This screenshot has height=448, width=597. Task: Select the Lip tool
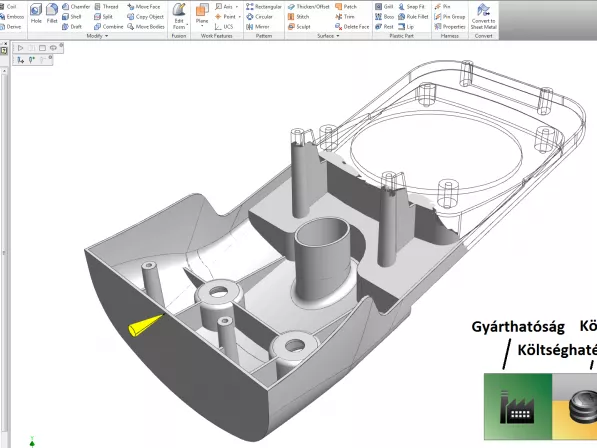pyautogui.click(x=406, y=27)
